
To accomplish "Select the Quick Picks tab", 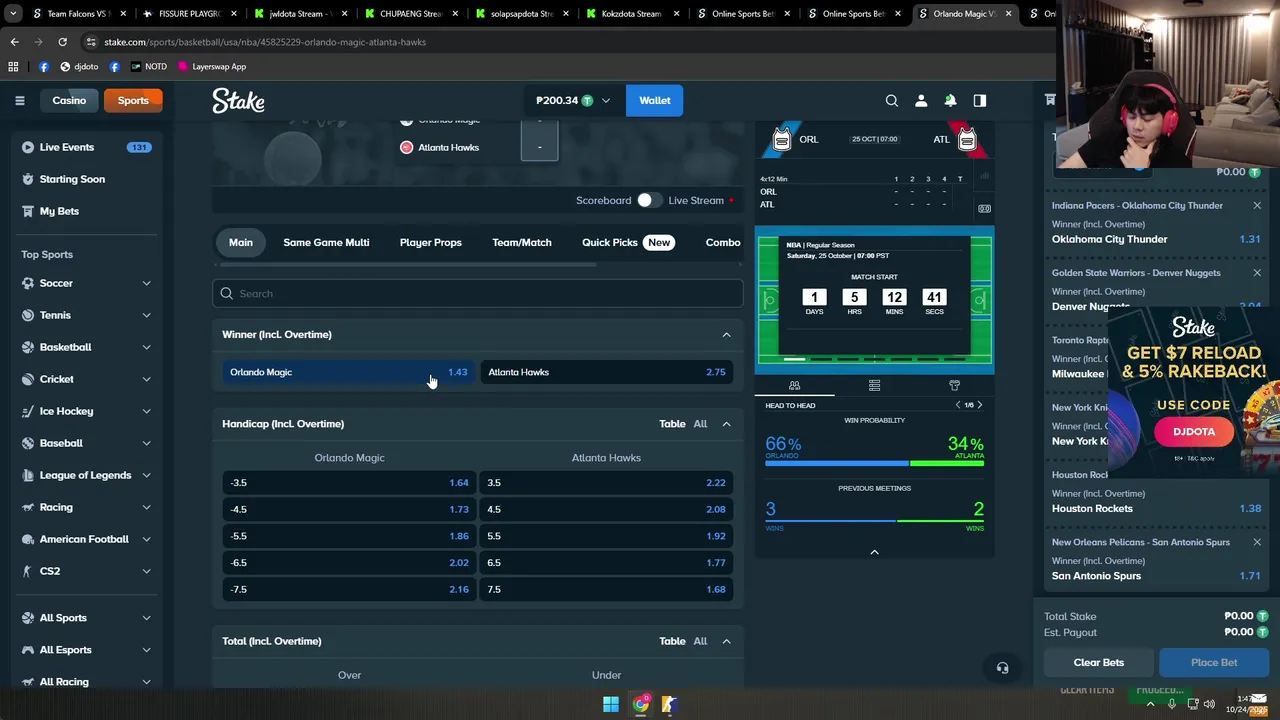I will (x=626, y=242).
